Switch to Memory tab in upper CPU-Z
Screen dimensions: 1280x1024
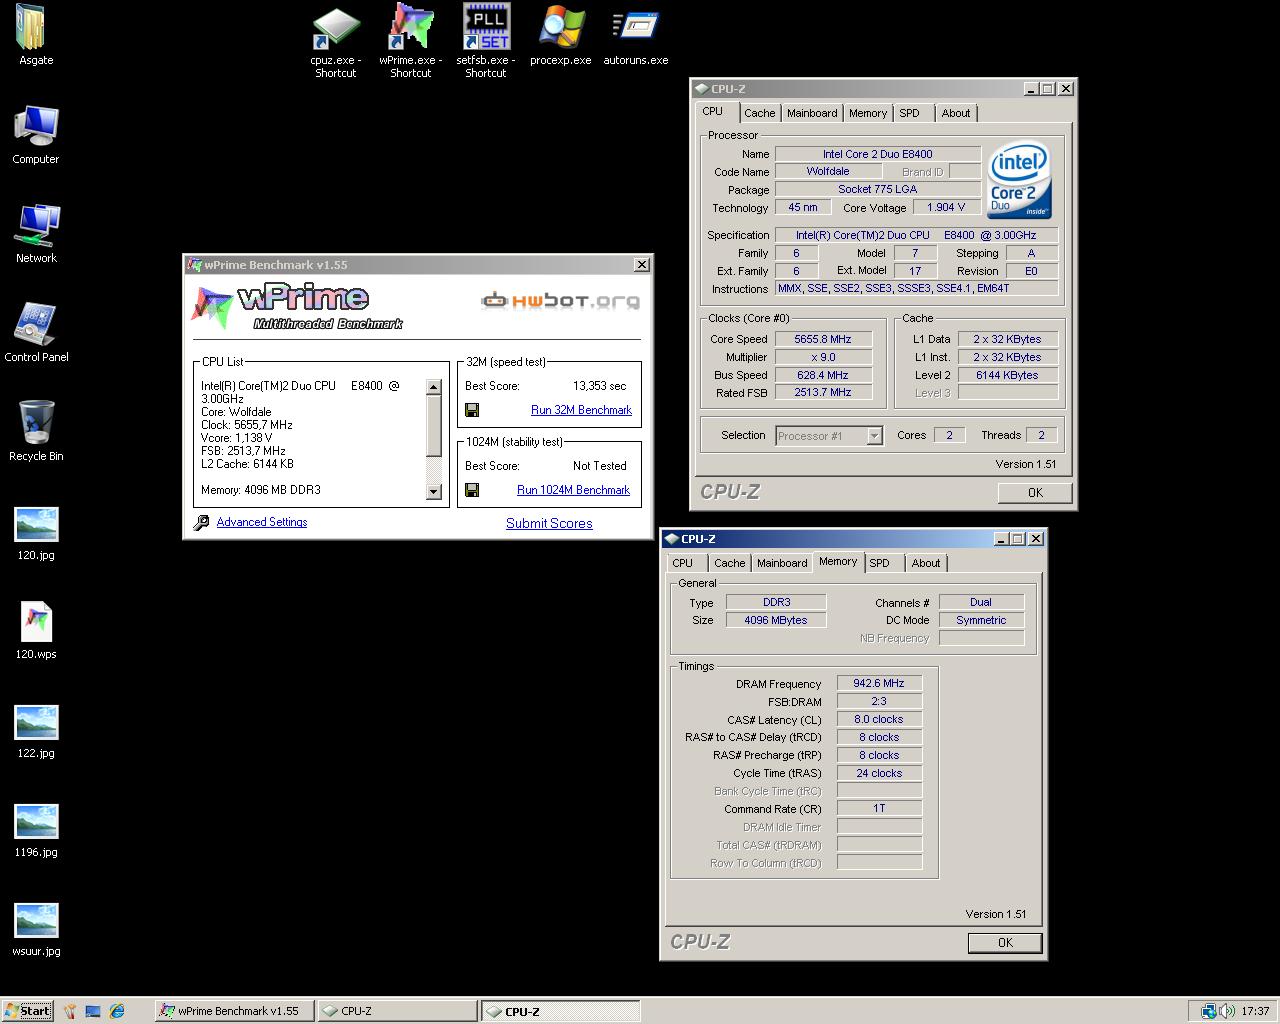[868, 113]
